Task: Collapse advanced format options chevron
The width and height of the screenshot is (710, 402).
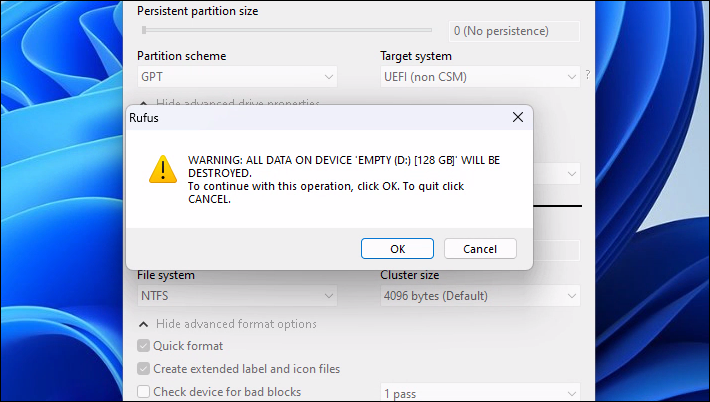Action: pyautogui.click(x=144, y=324)
